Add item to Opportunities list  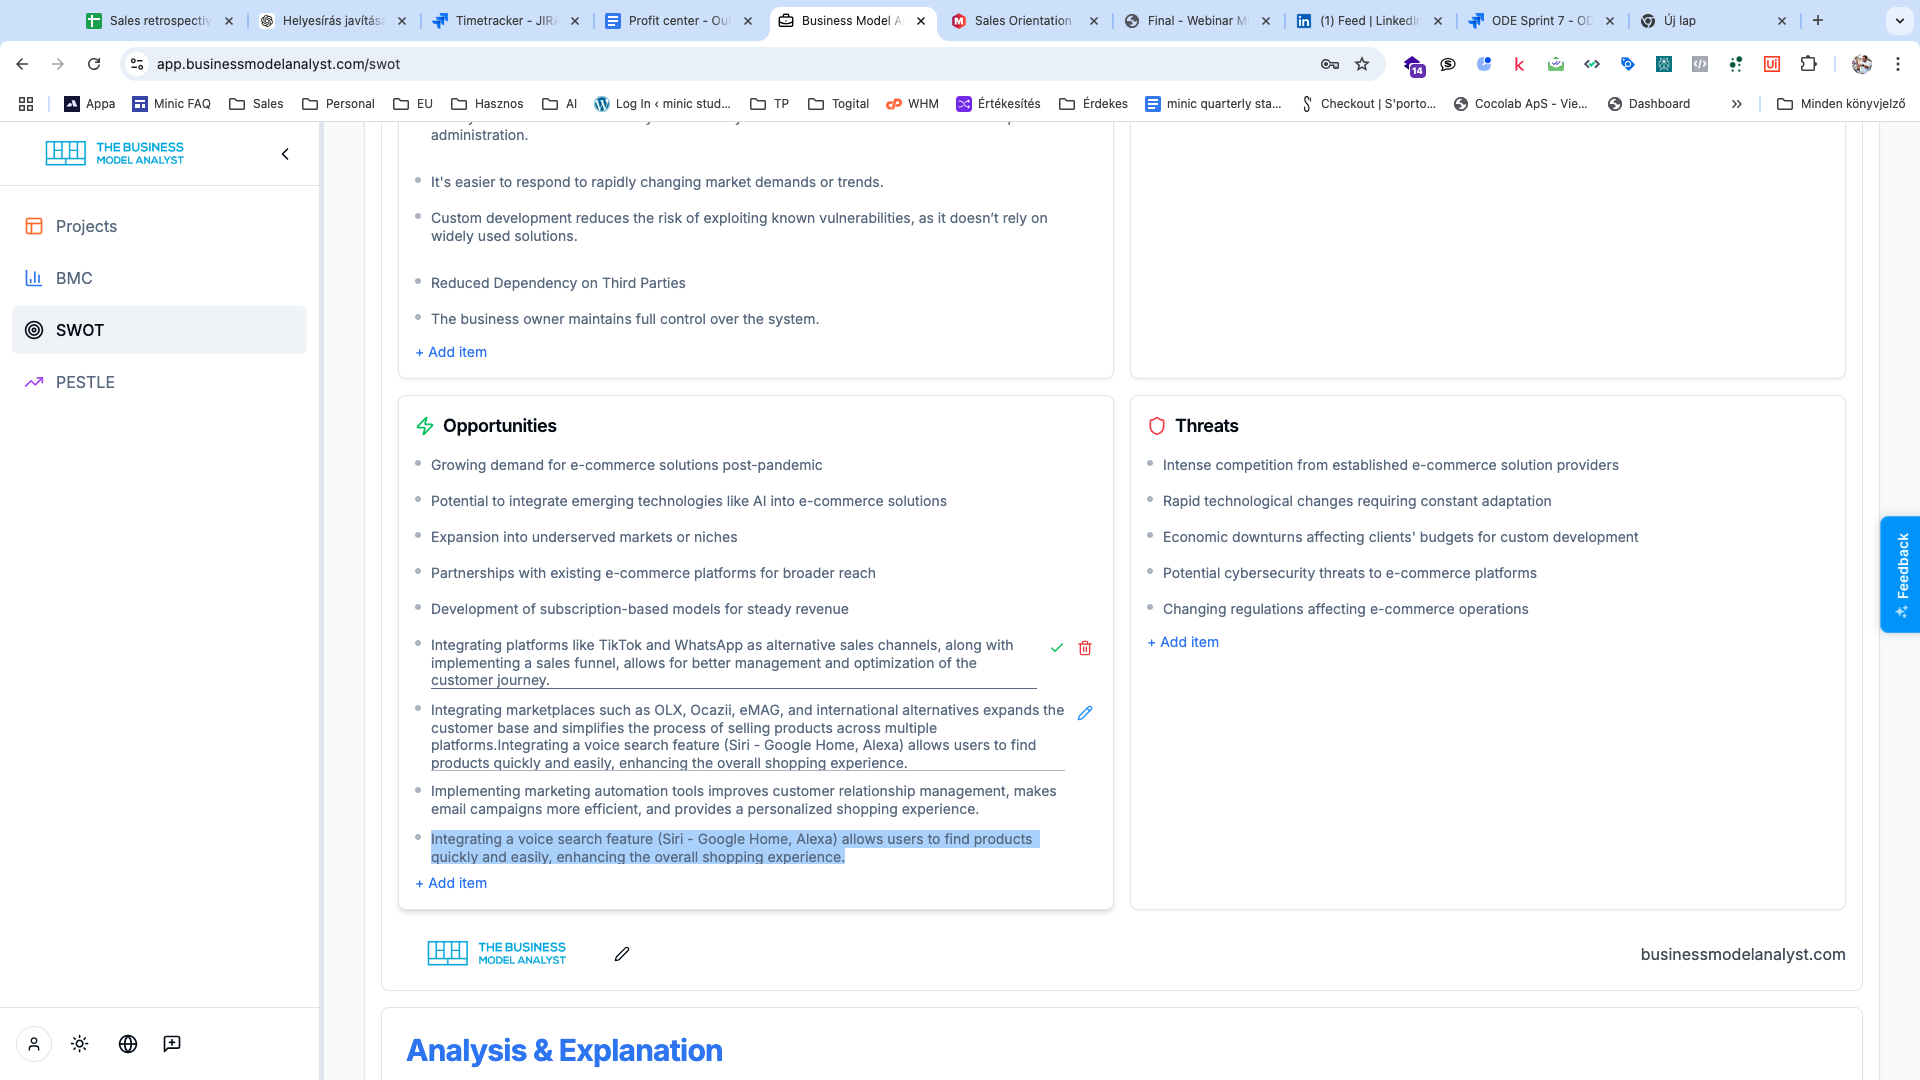coord(451,883)
